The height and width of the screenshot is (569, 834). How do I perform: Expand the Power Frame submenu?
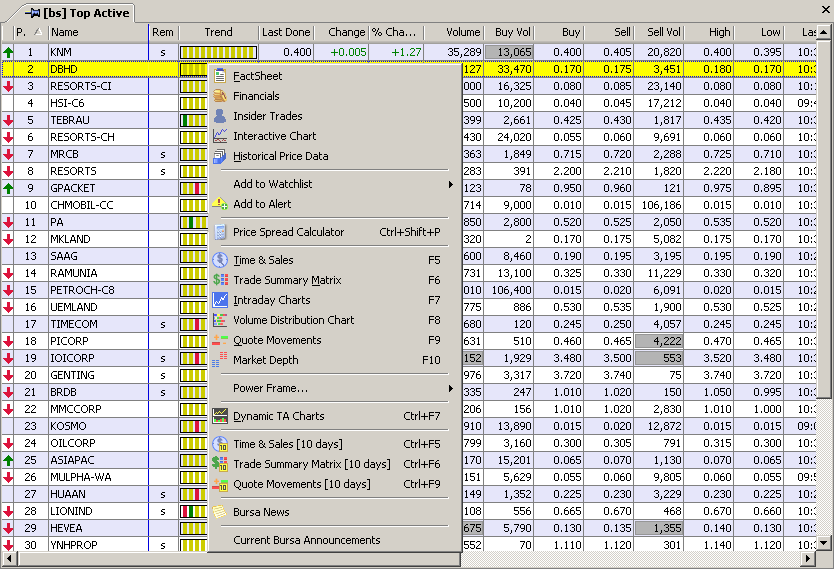pos(451,388)
